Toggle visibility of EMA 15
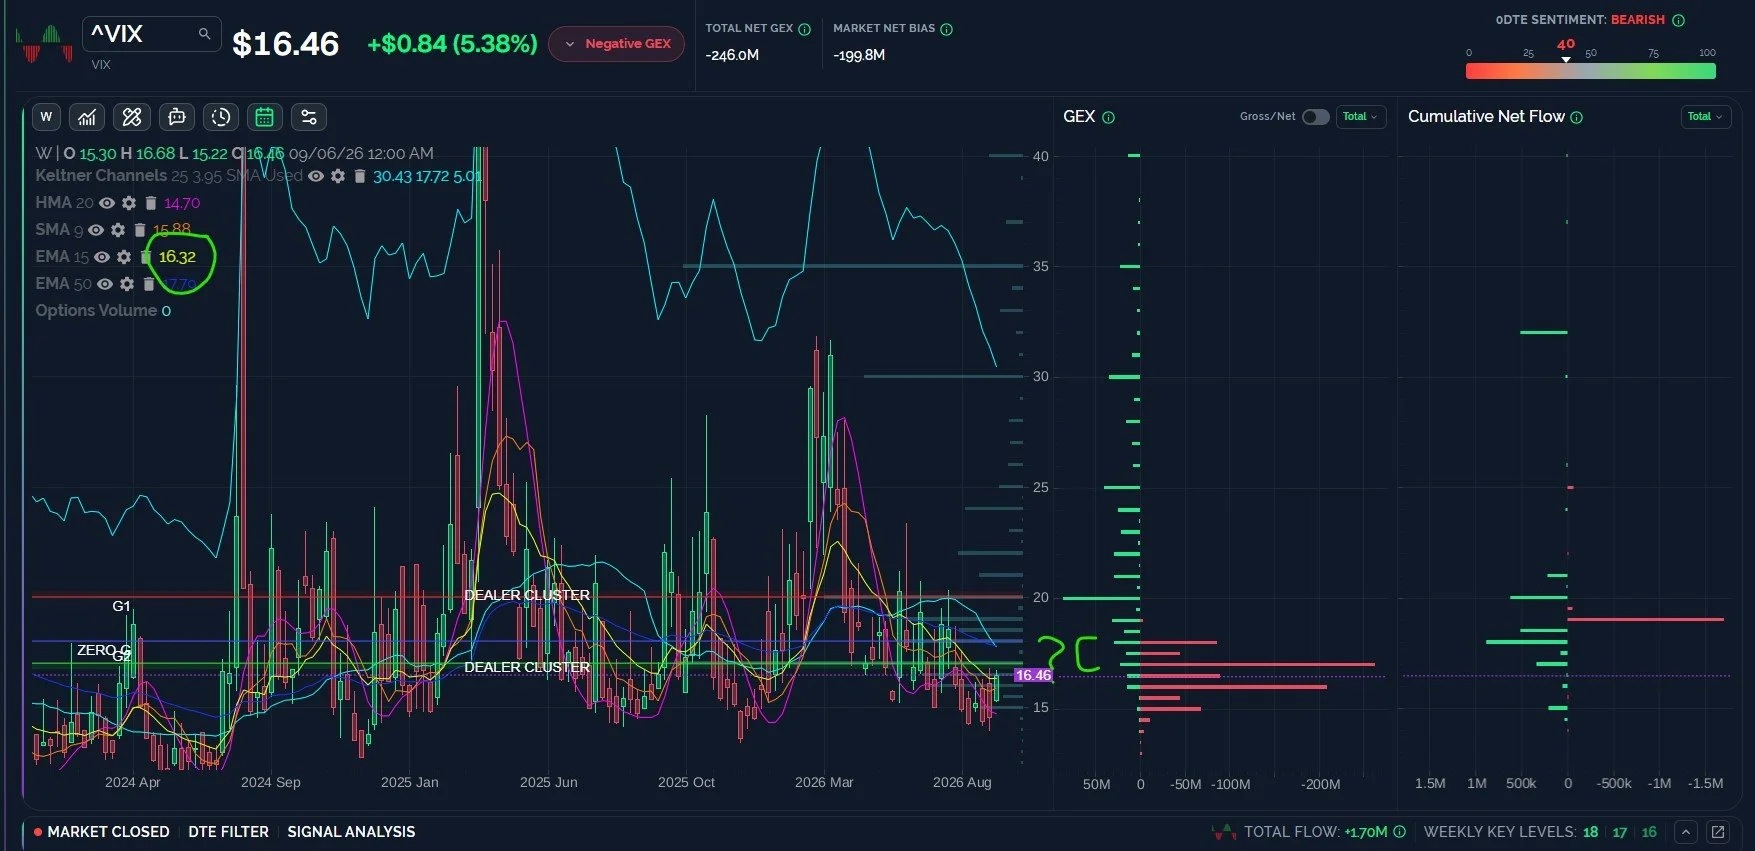The height and width of the screenshot is (851, 1755). tap(102, 257)
